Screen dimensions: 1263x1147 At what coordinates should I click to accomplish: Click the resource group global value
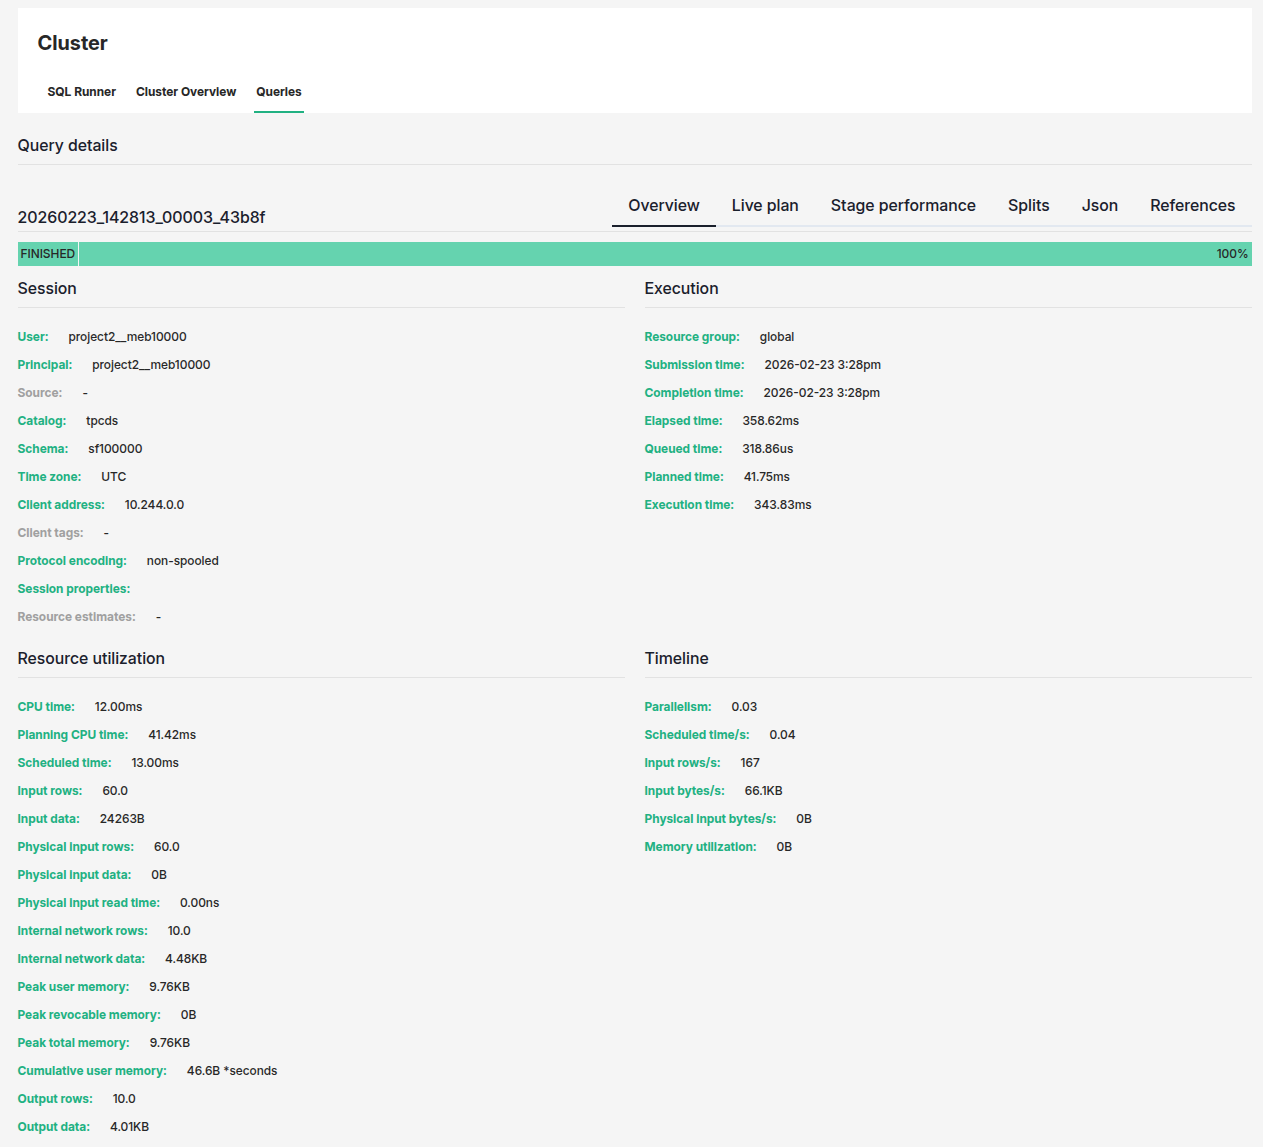coord(776,336)
